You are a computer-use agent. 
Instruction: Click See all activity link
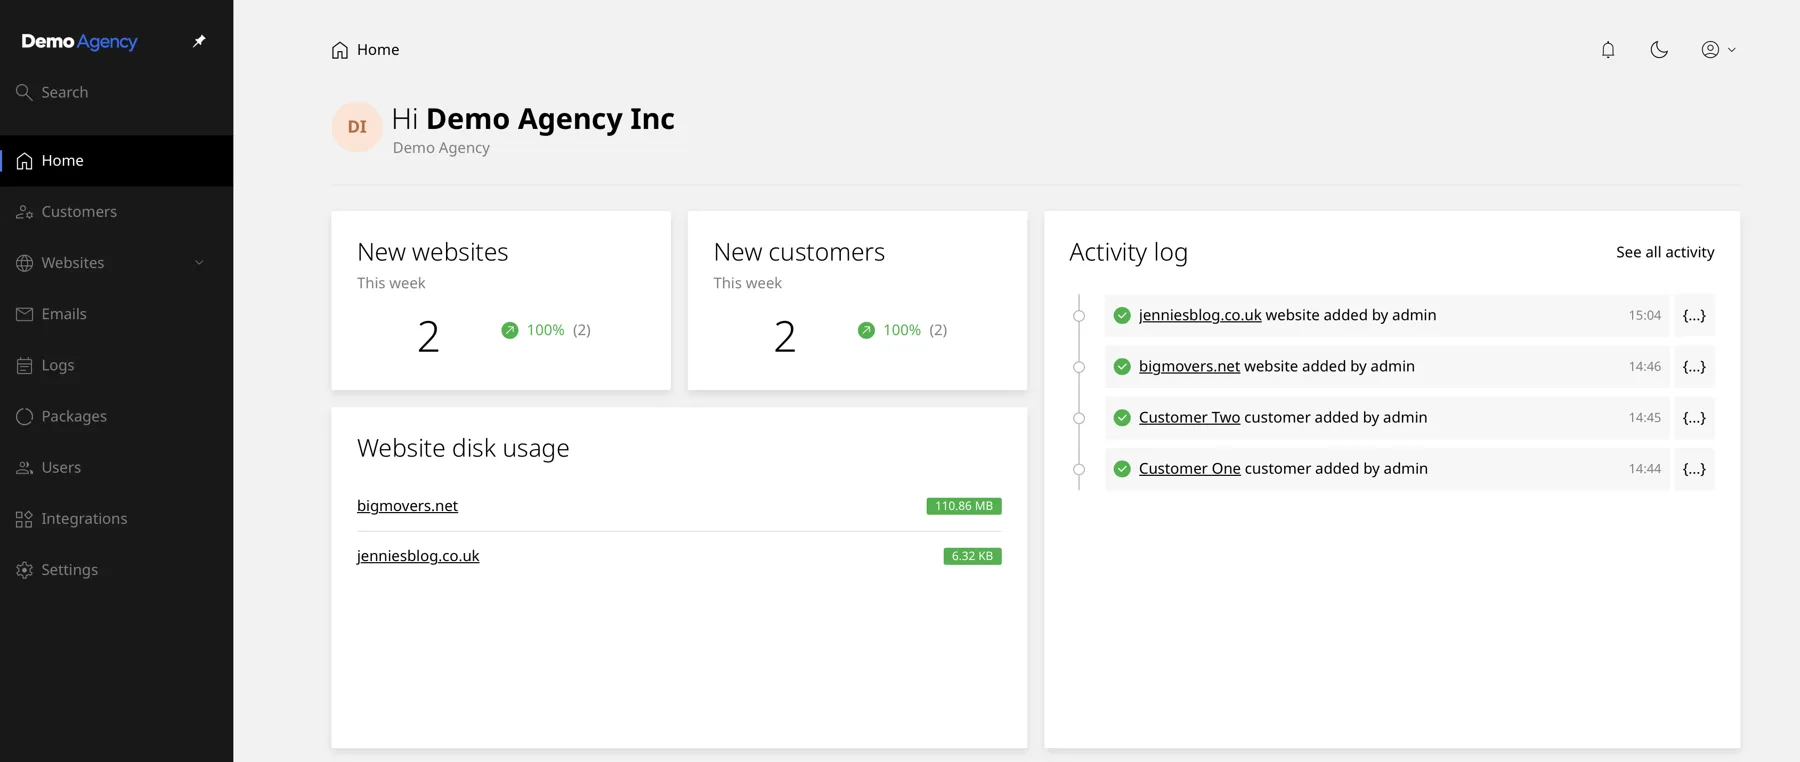pyautogui.click(x=1665, y=252)
